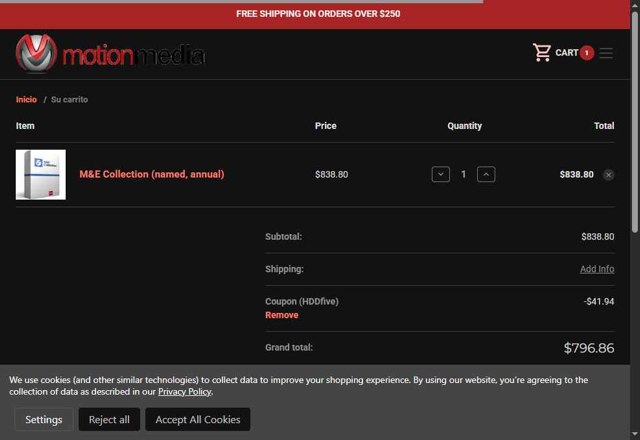Click the CART label in the header
640x440 pixels.
point(567,53)
